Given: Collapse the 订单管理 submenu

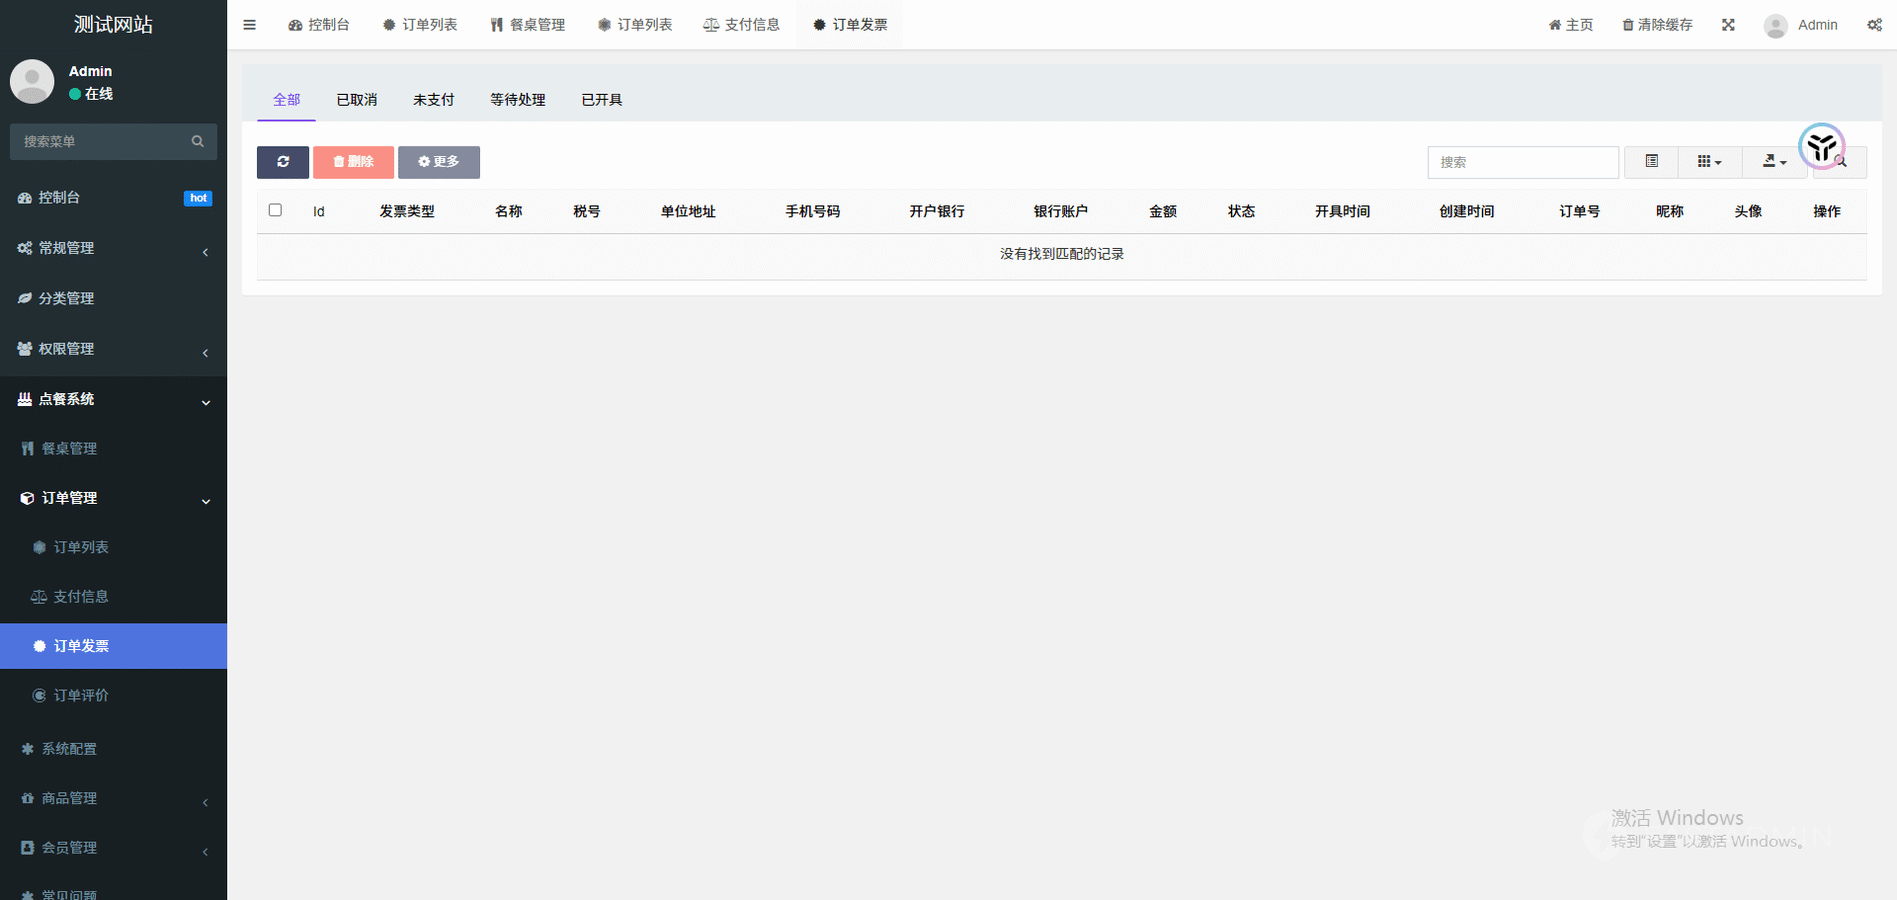Looking at the screenshot, I should click(113, 498).
